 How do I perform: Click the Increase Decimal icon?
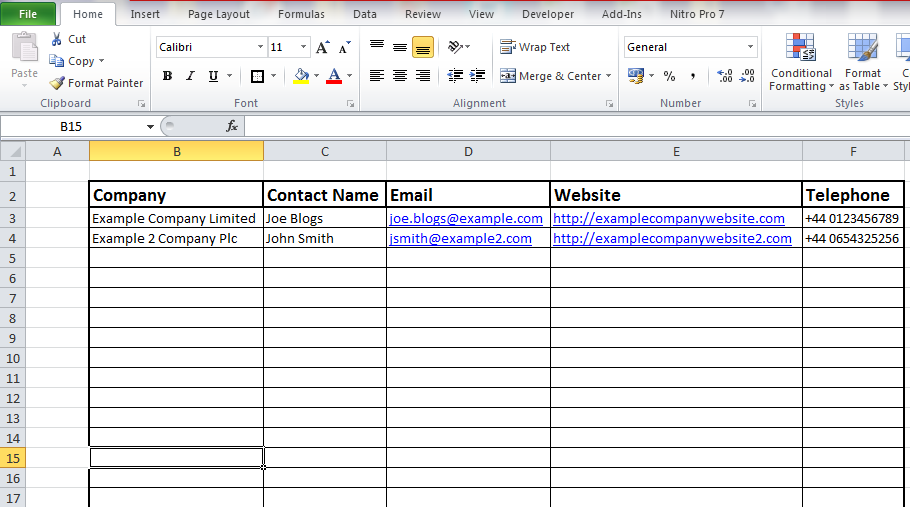pyautogui.click(x=725, y=76)
